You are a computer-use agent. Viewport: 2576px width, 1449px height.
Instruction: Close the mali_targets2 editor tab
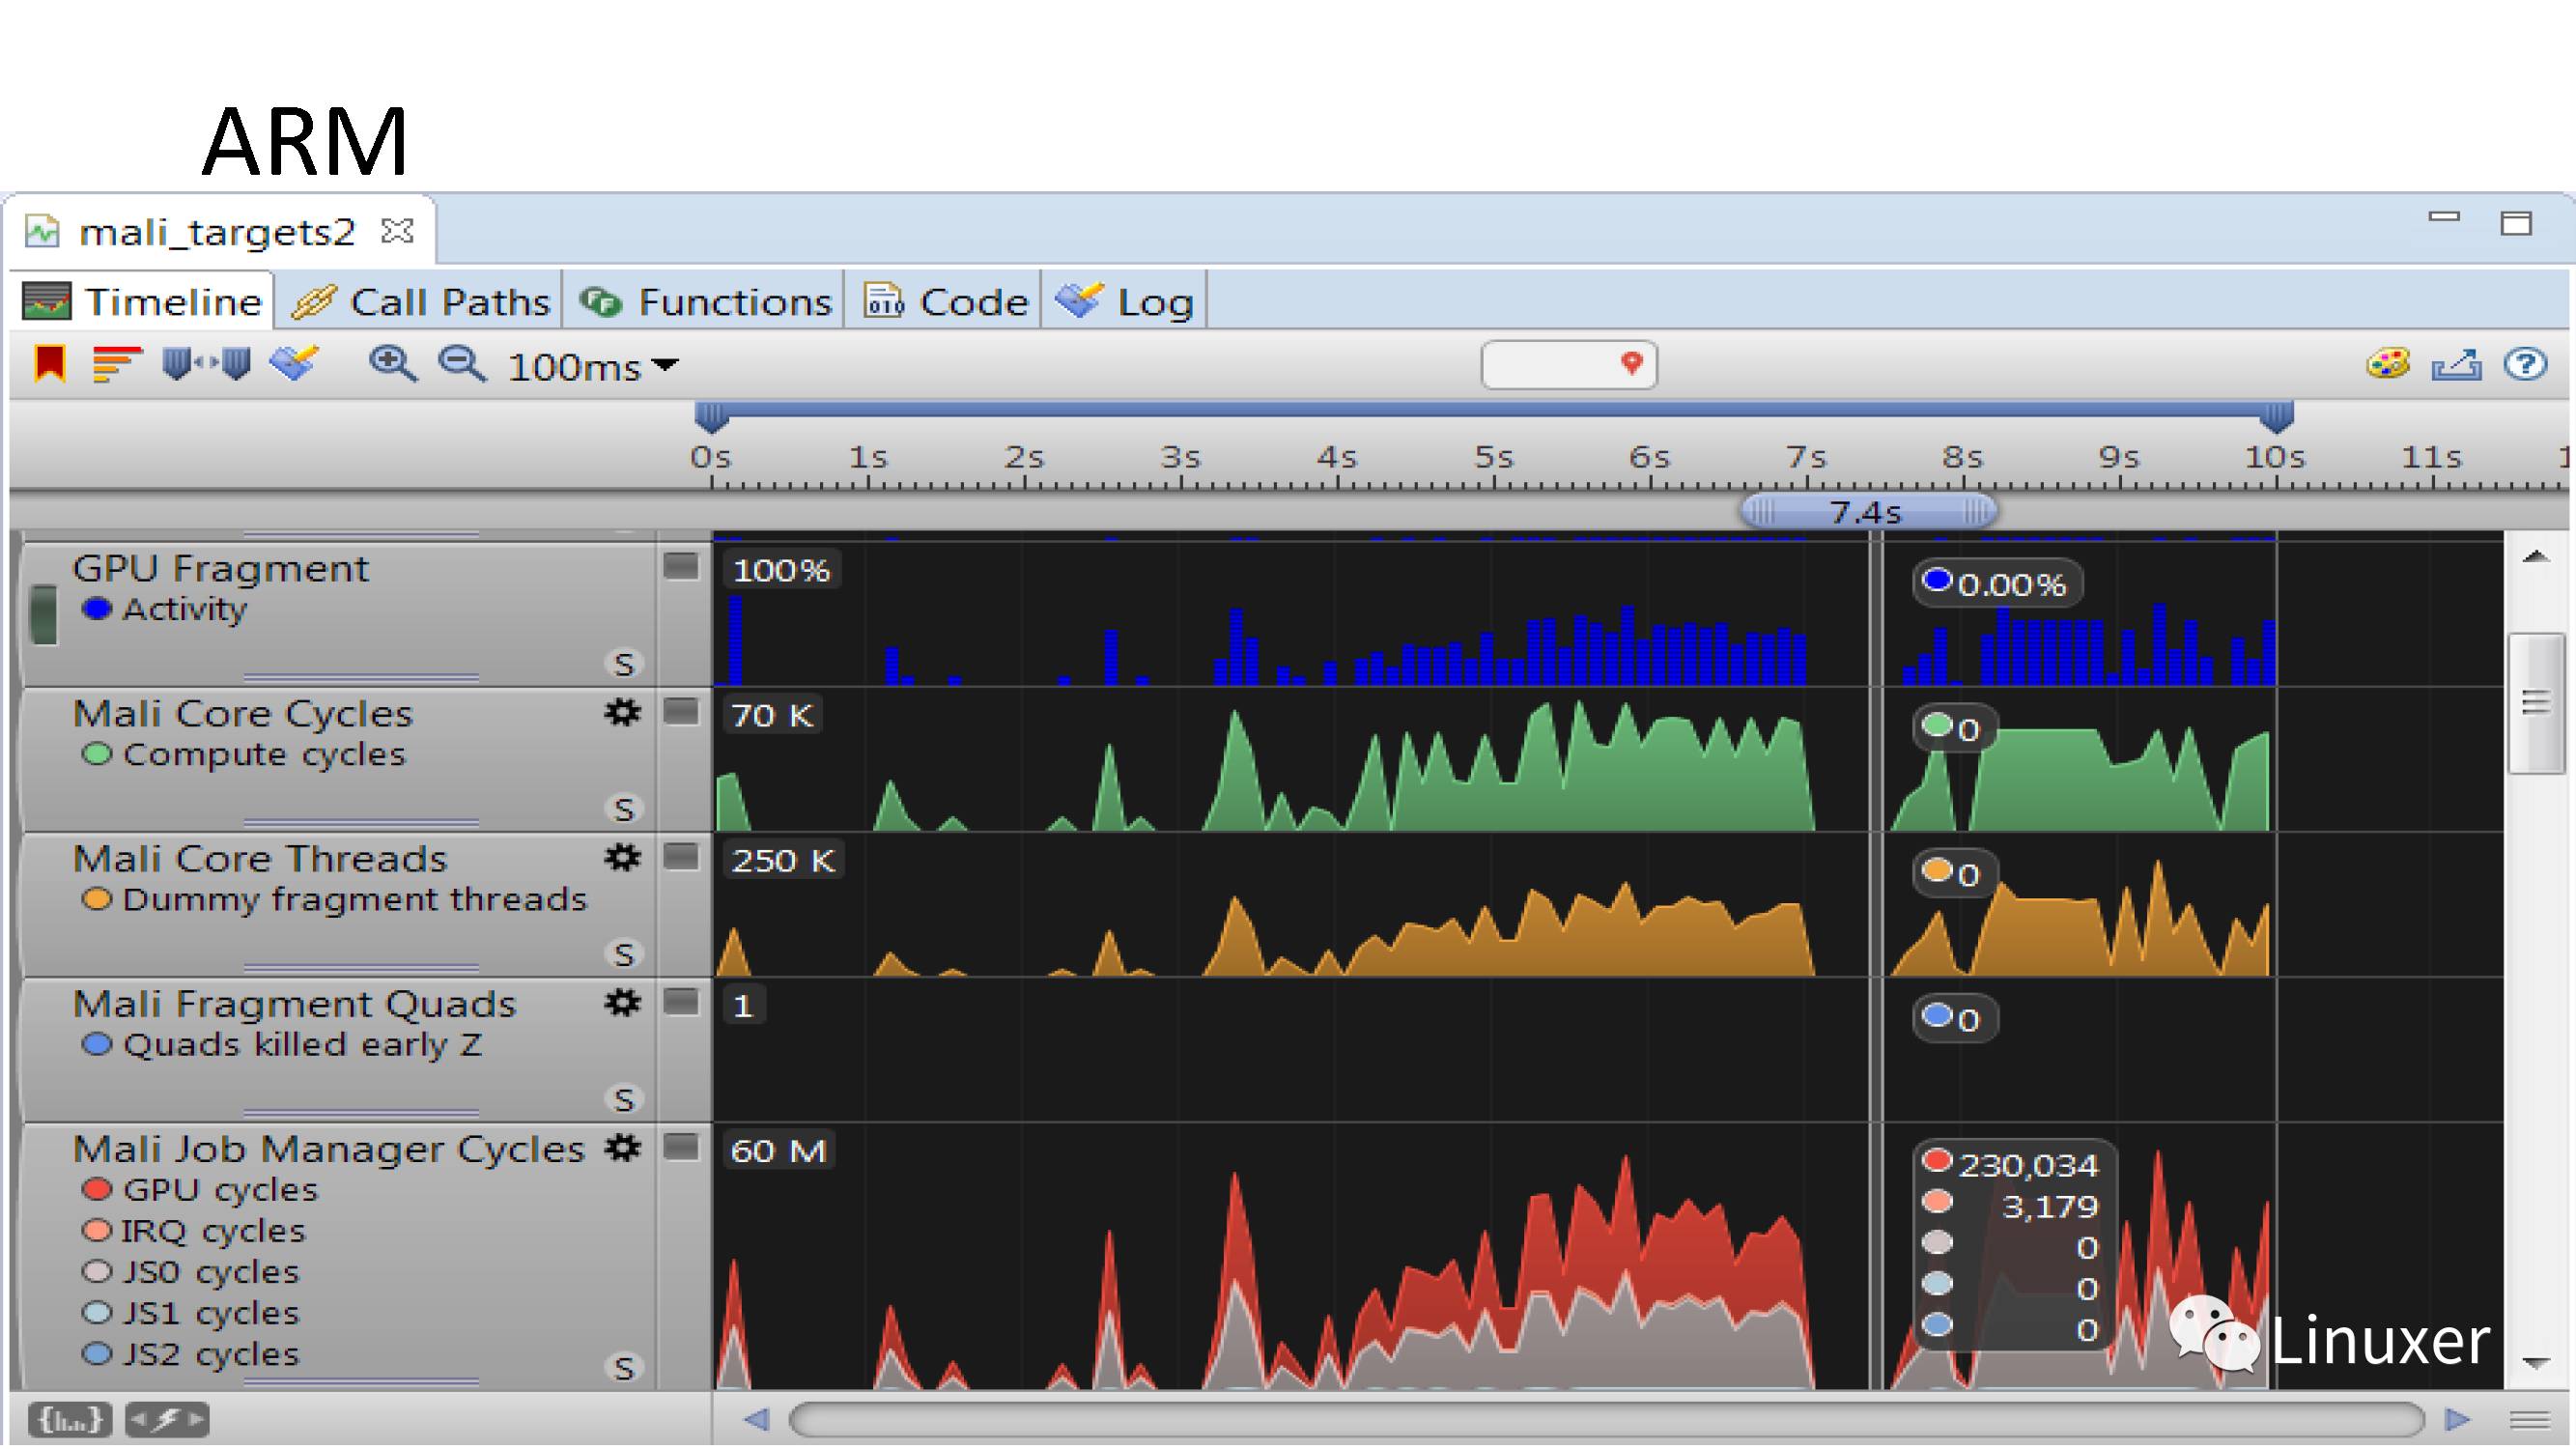tap(398, 231)
